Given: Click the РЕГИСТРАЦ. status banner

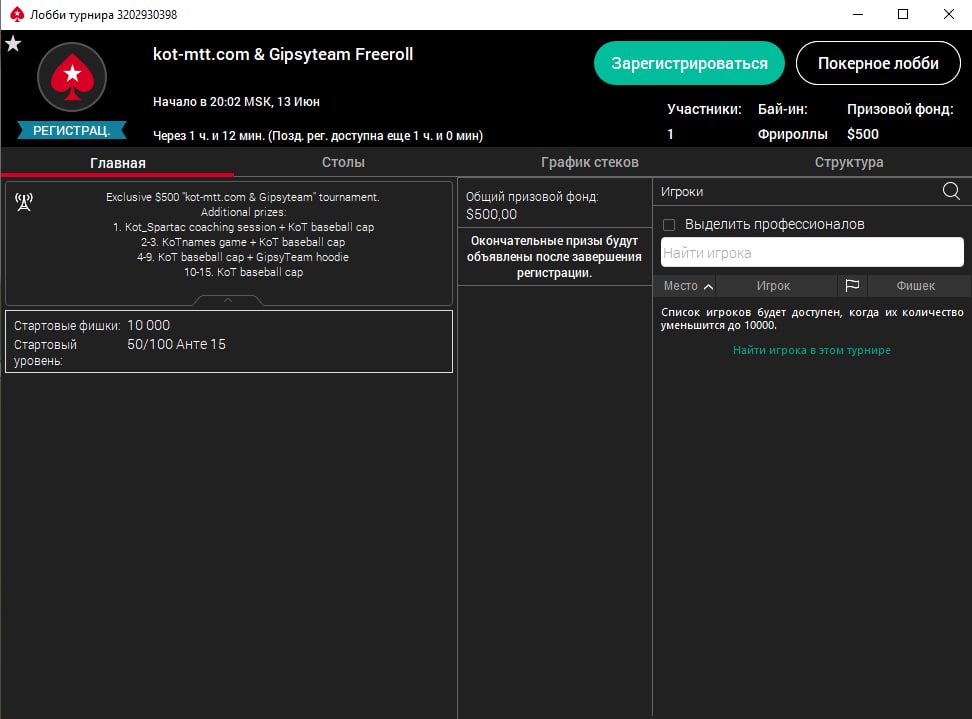Looking at the screenshot, I should click(x=72, y=130).
